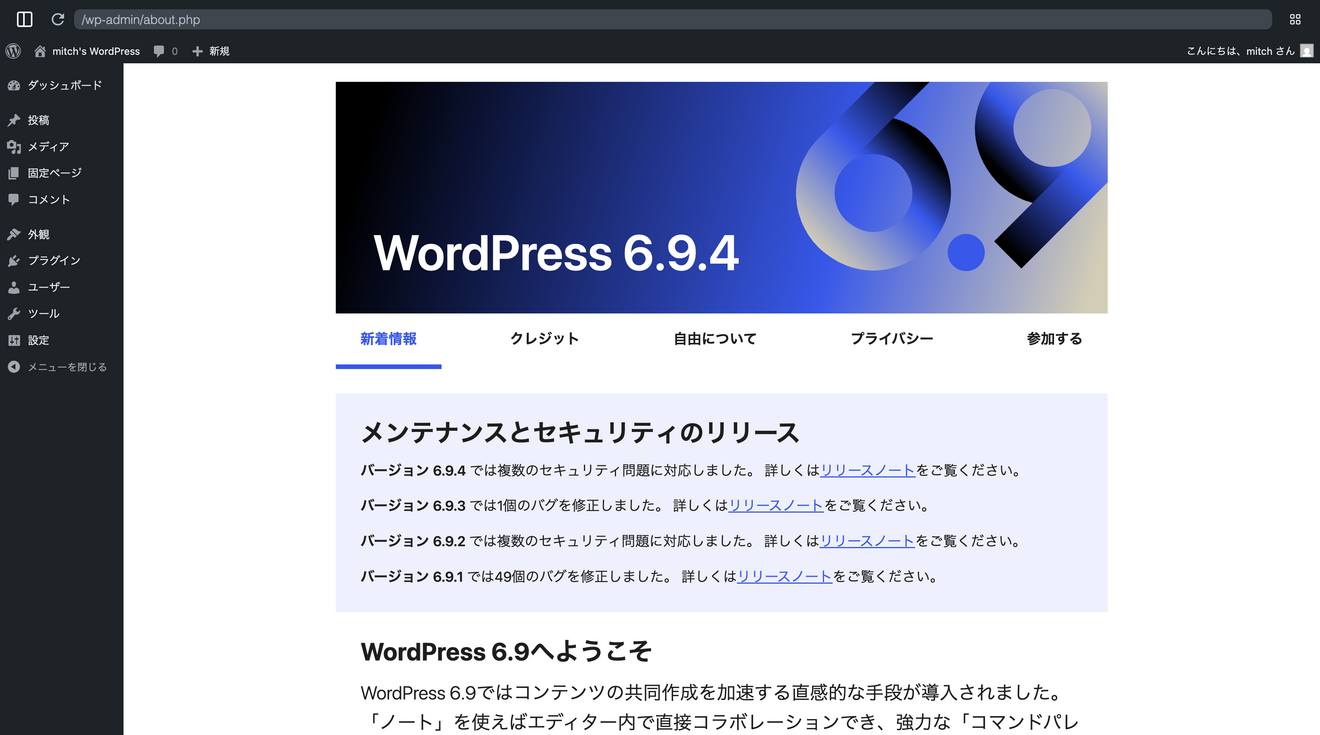Create new content with the 新規 button
The image size is (1320, 735).
[210, 50]
